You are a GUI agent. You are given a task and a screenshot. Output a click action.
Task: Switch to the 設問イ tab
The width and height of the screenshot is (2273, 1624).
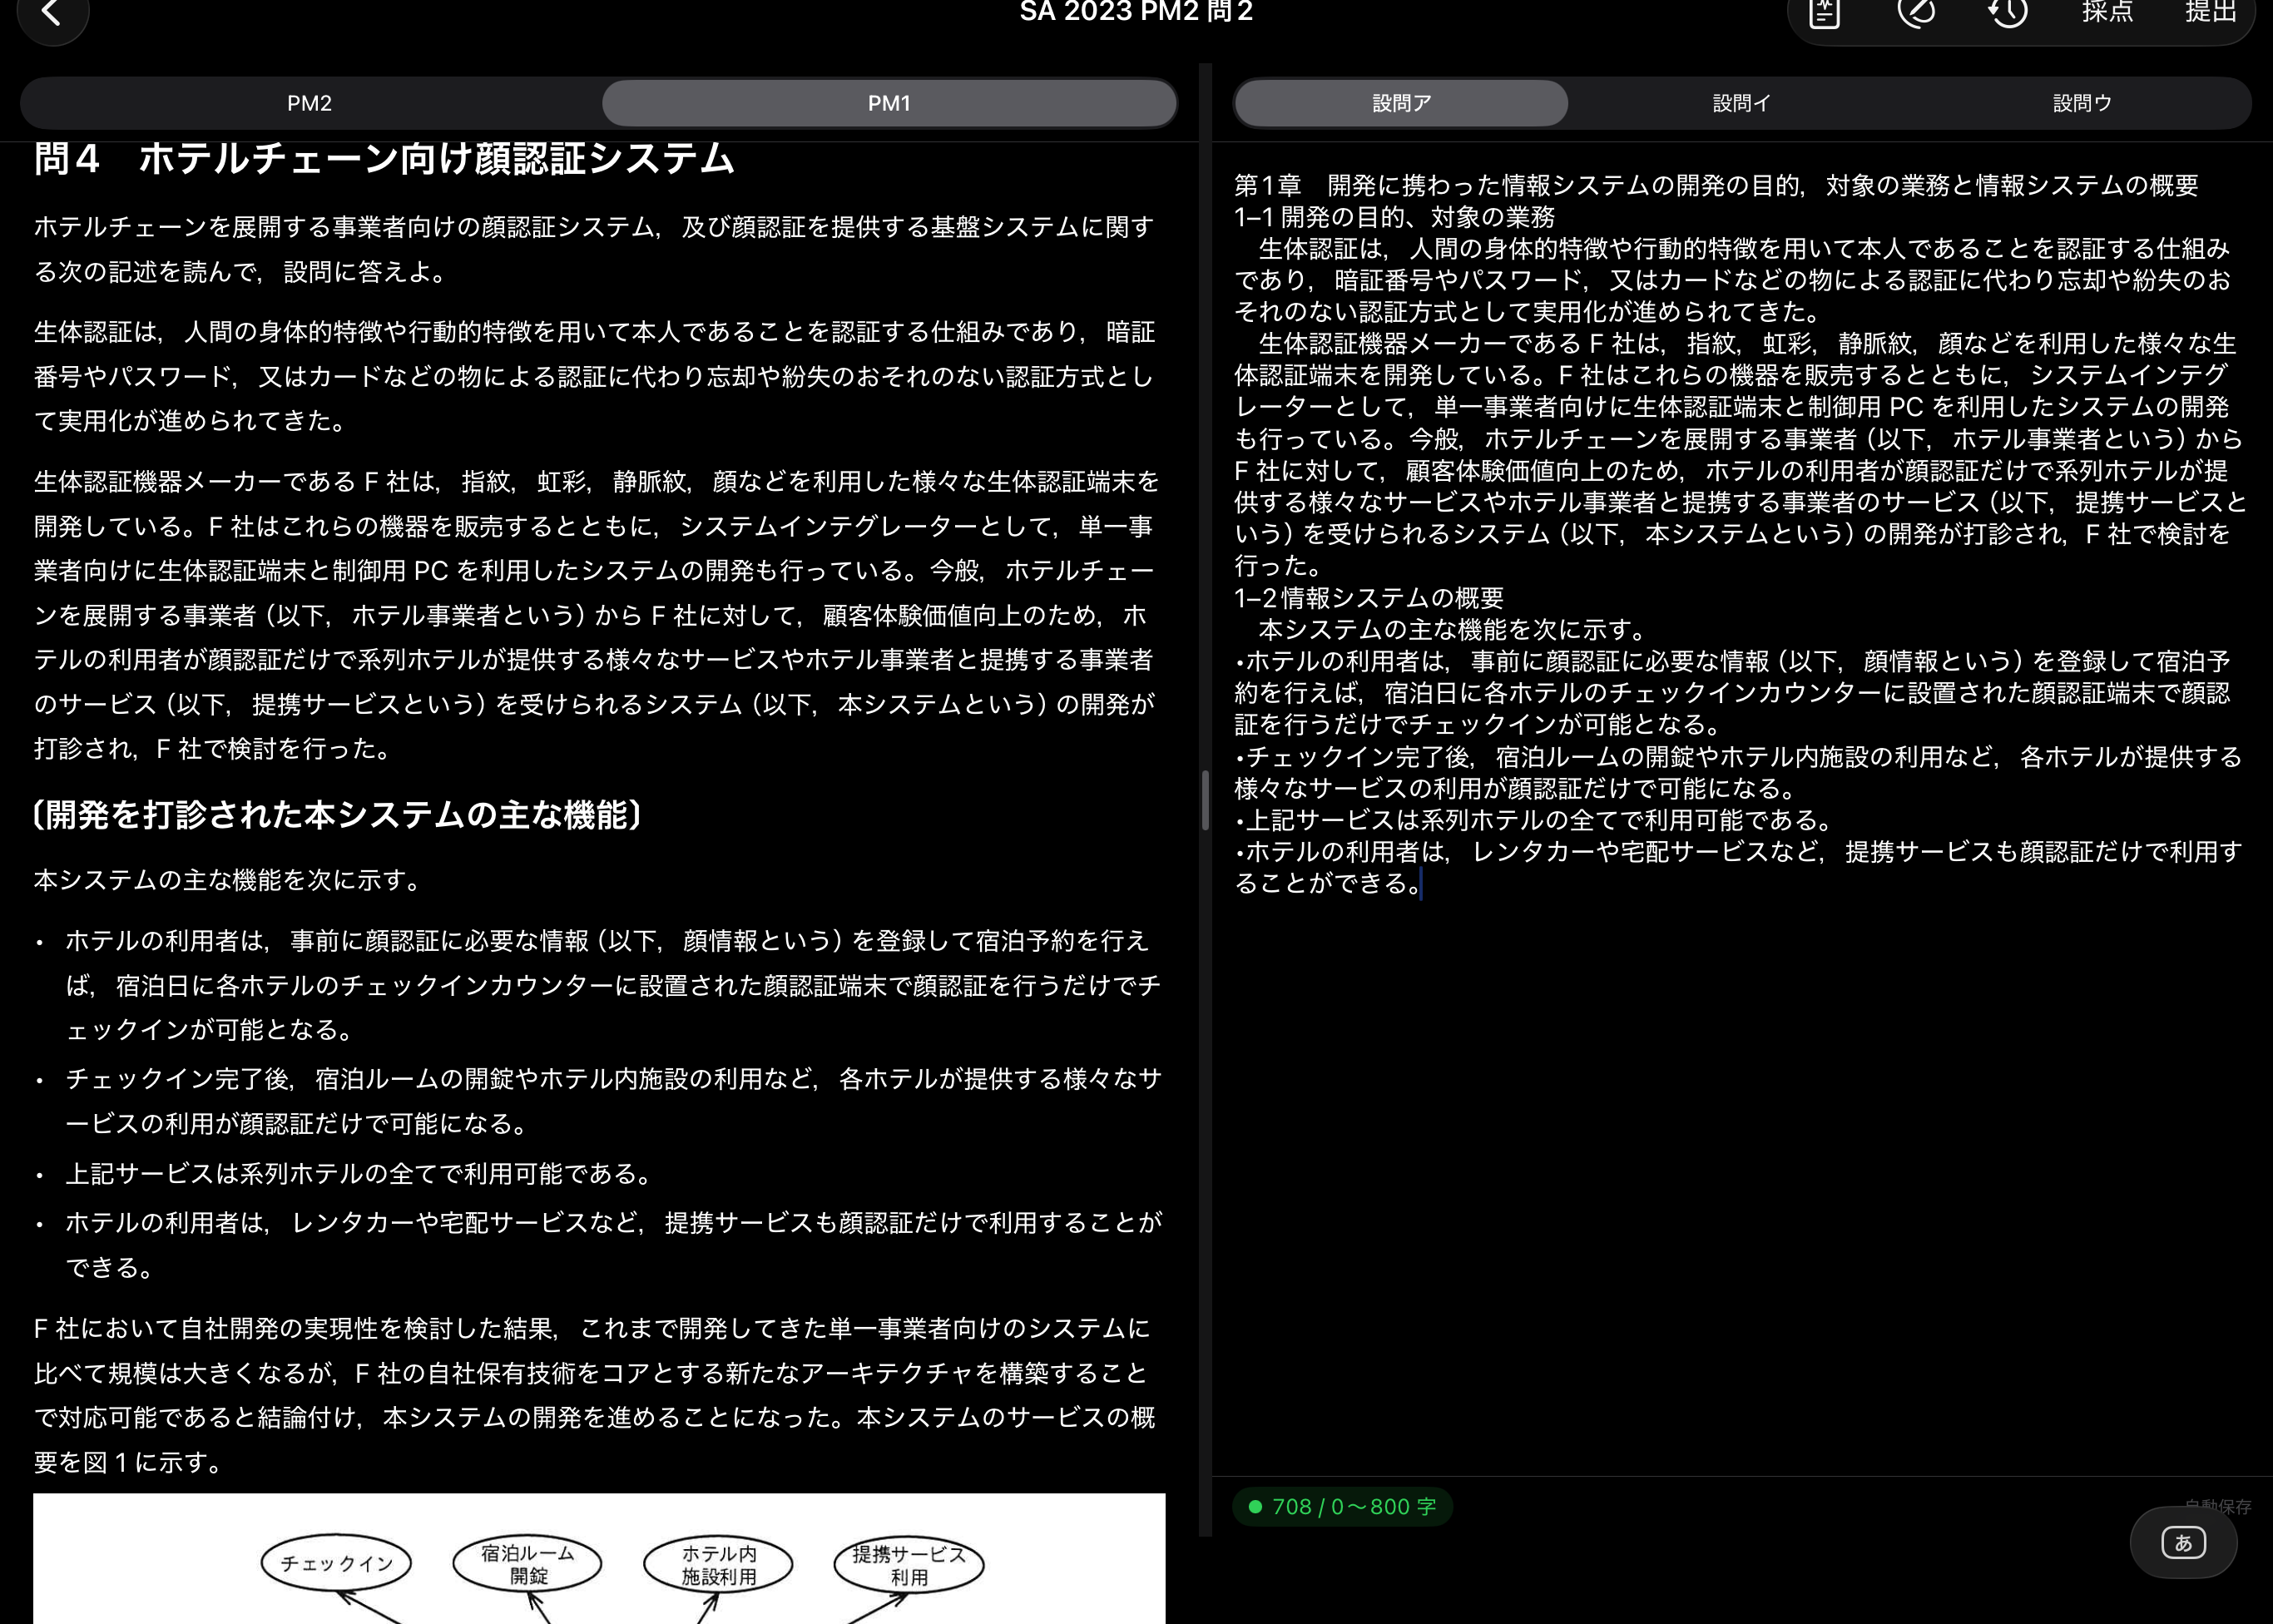point(1741,103)
